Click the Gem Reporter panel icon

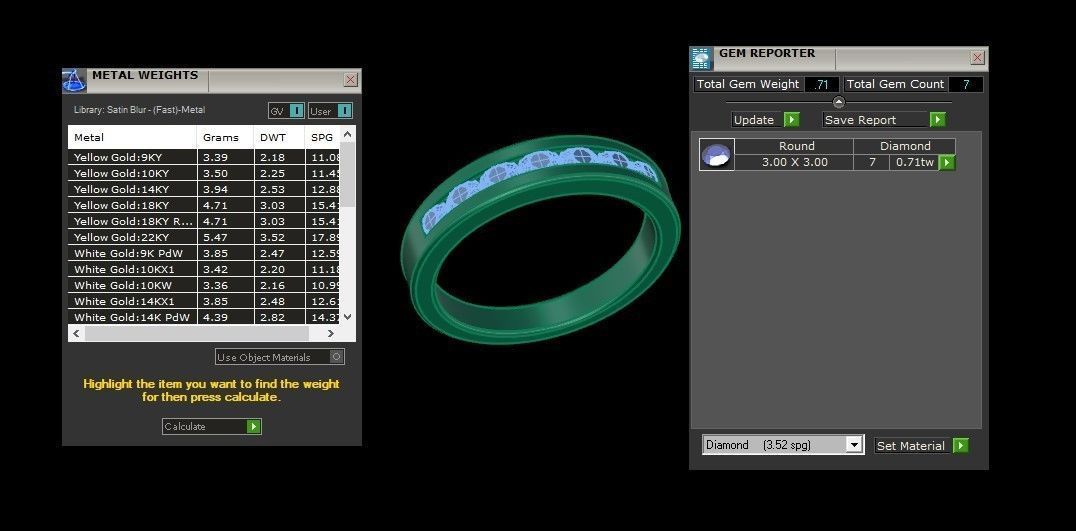click(x=701, y=58)
